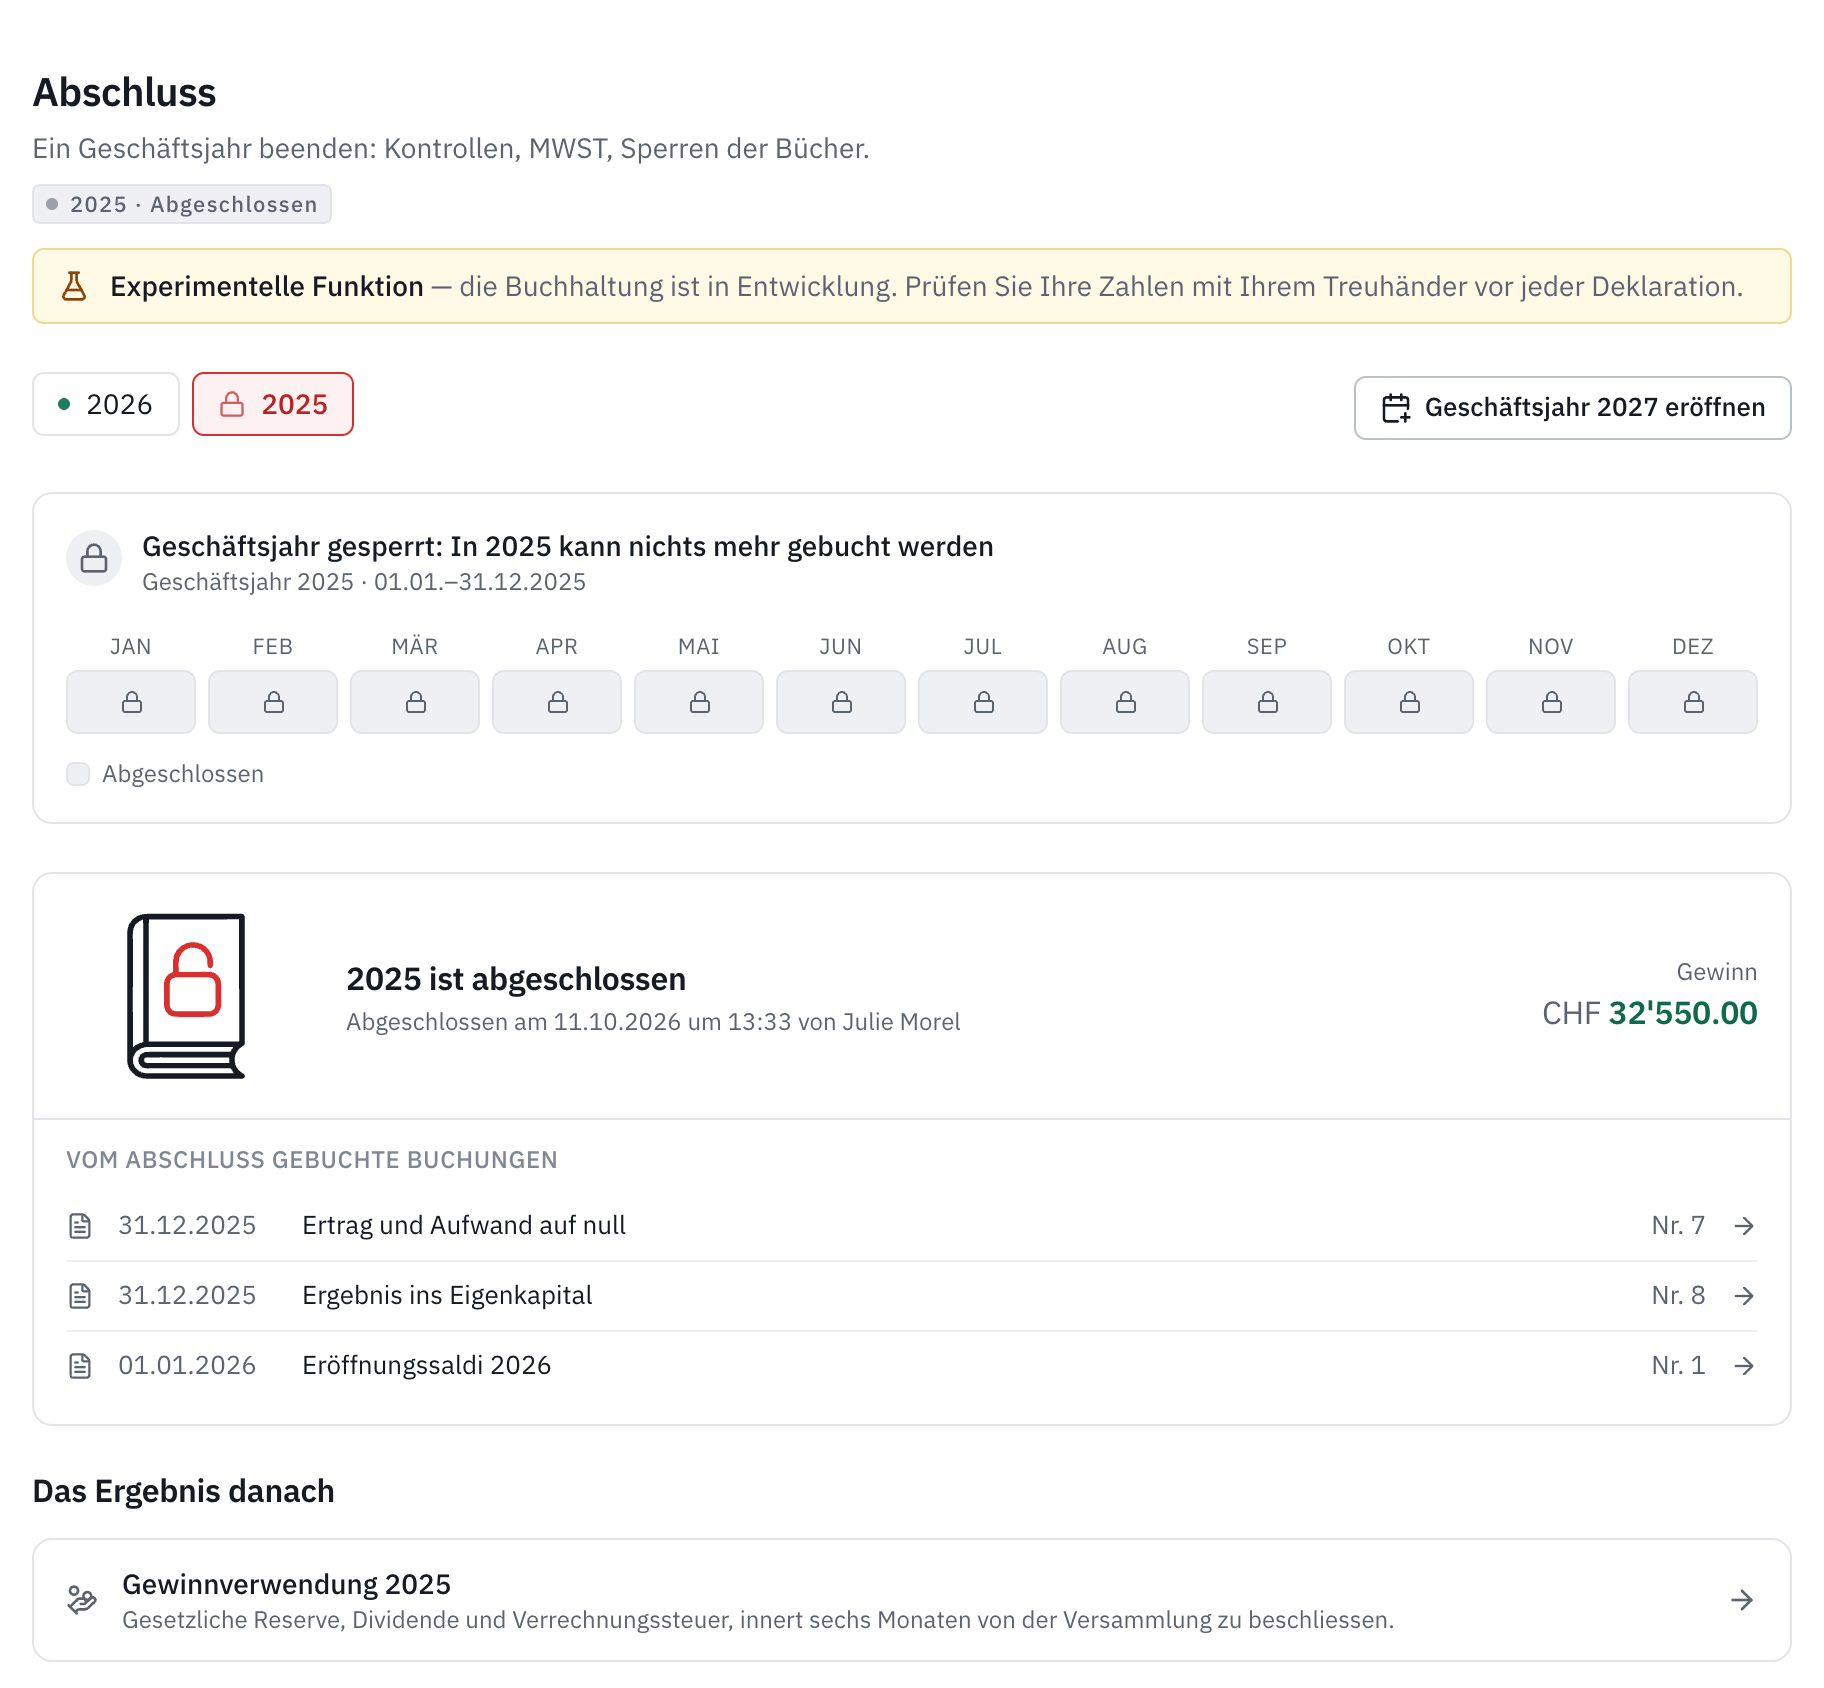This screenshot has height=1688, width=1824.
Task: Open the Gewinnverwendung 2025 card
Action: 912,1600
